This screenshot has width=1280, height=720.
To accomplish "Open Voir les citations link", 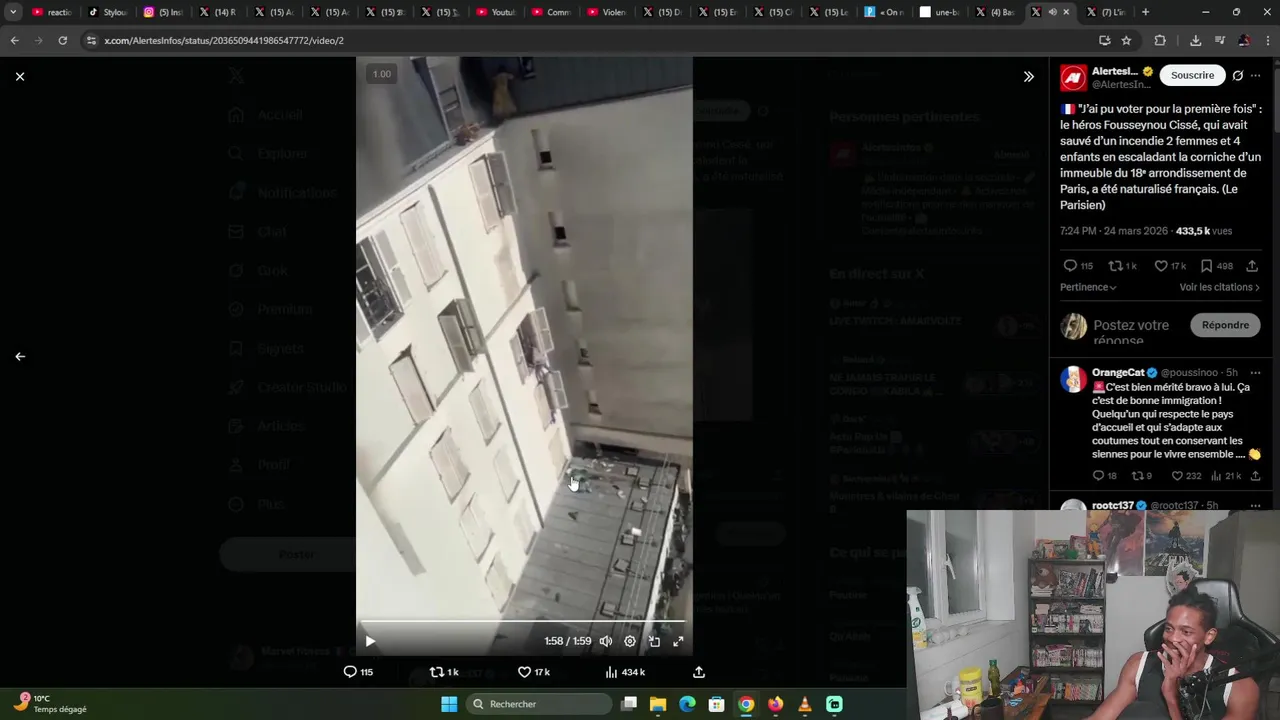I will pos(1220,287).
